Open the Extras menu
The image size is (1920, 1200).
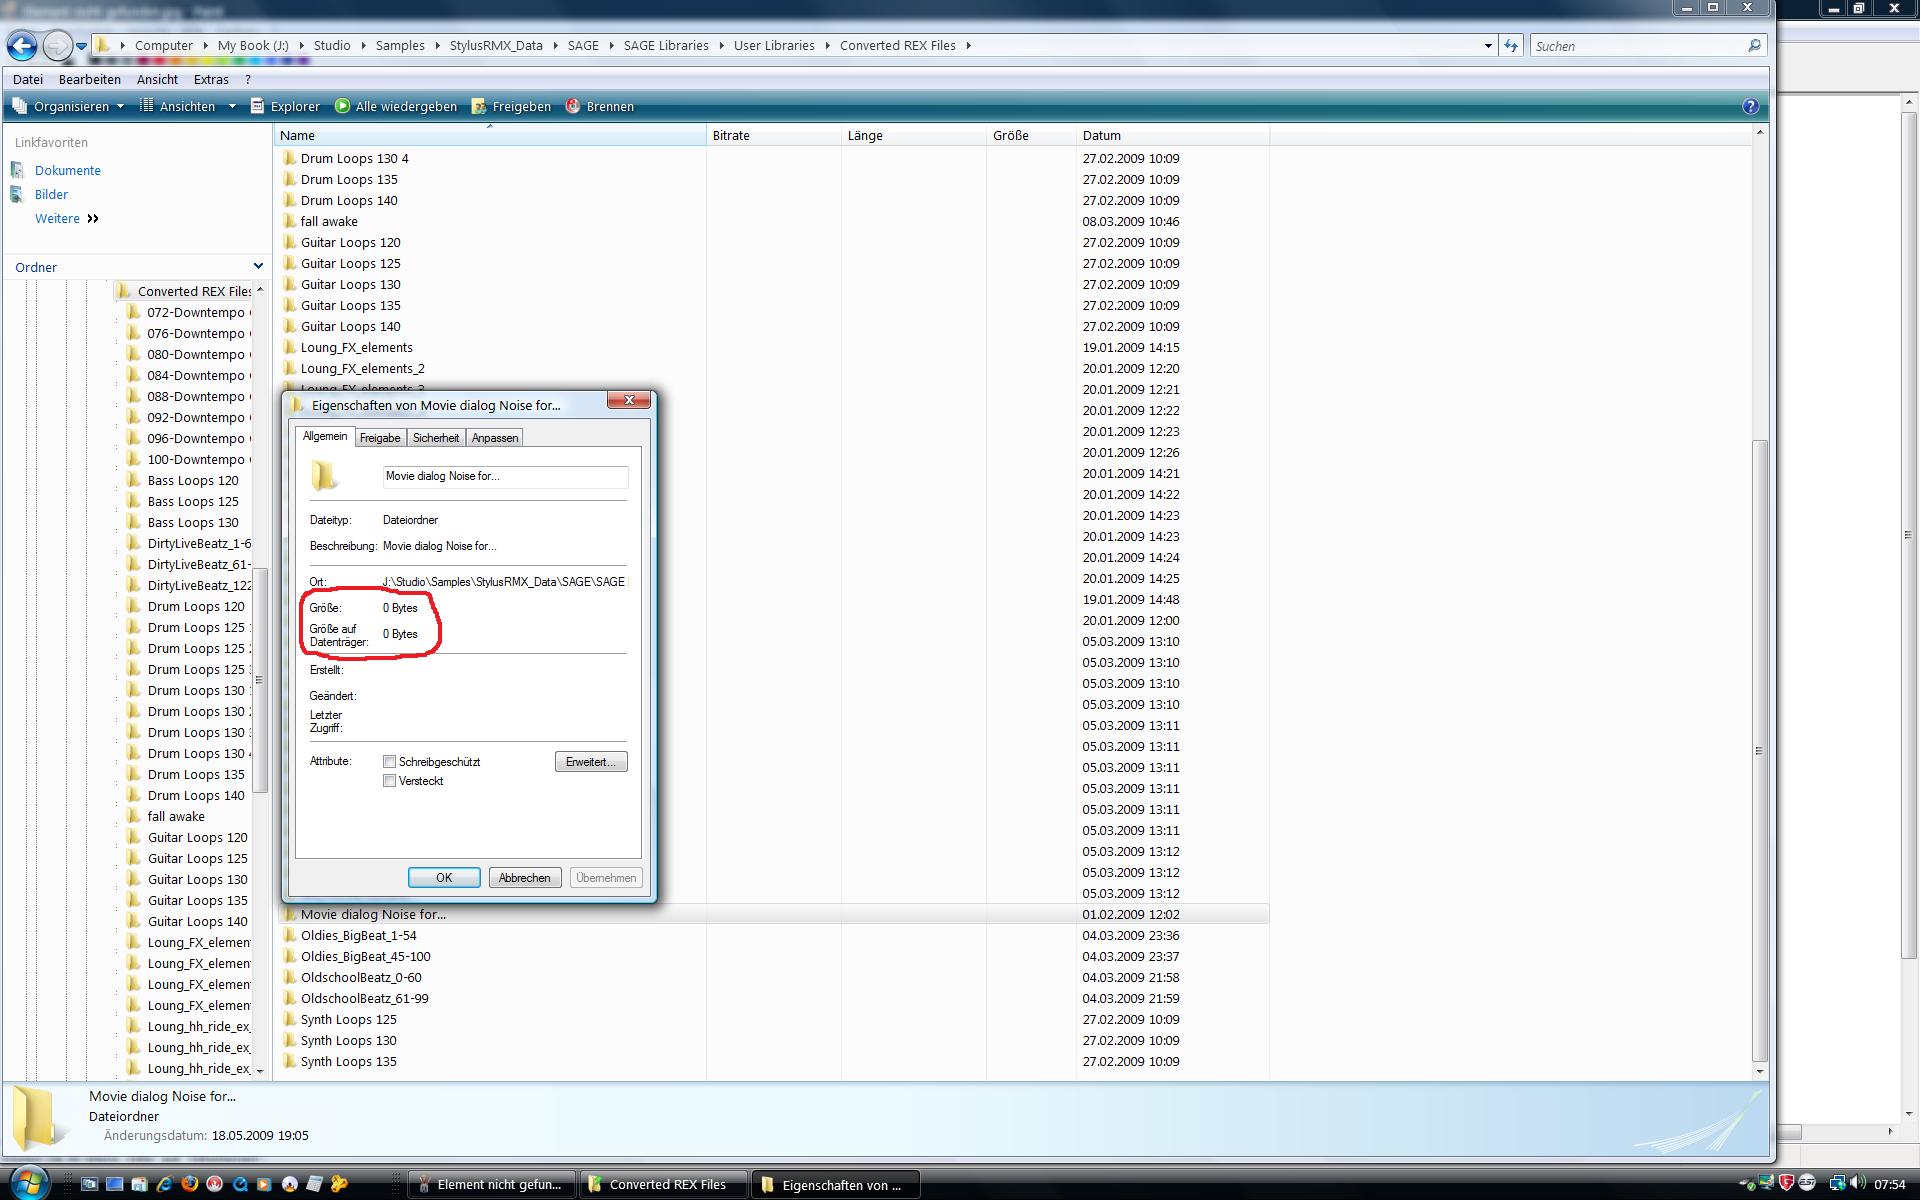click(211, 79)
